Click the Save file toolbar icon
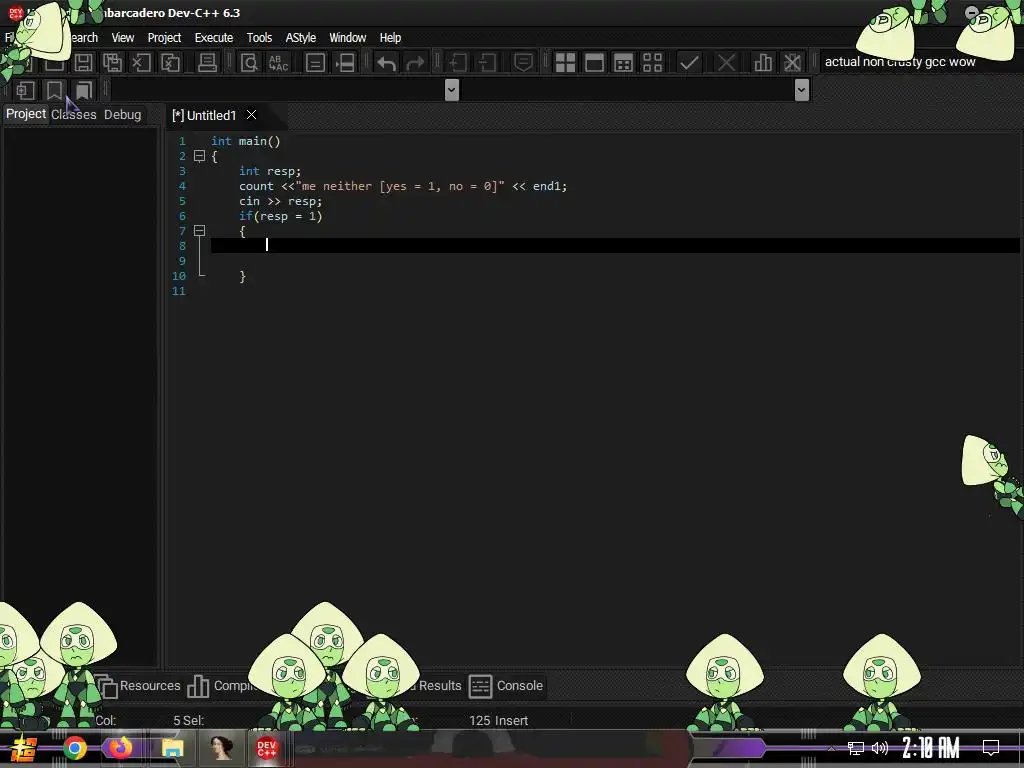 83,63
